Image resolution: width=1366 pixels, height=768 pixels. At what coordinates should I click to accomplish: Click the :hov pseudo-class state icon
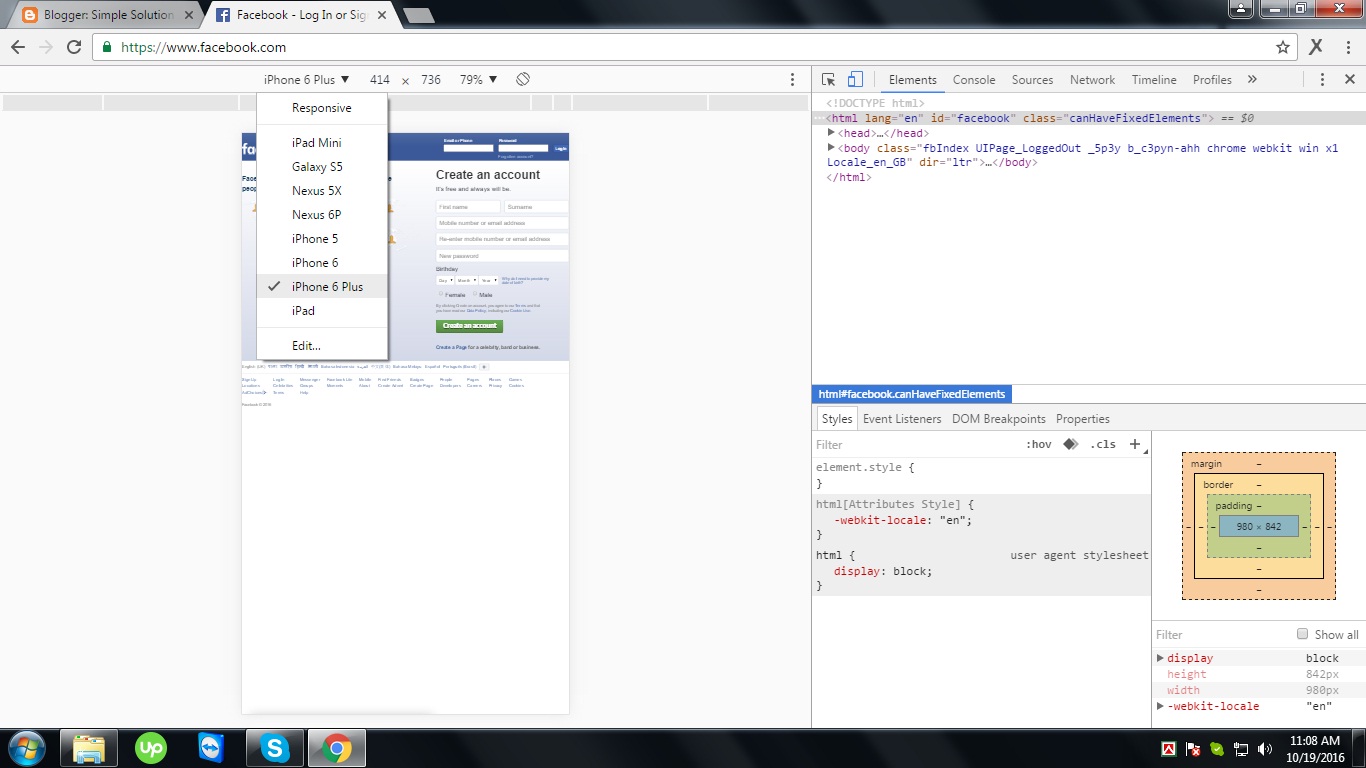point(1040,444)
